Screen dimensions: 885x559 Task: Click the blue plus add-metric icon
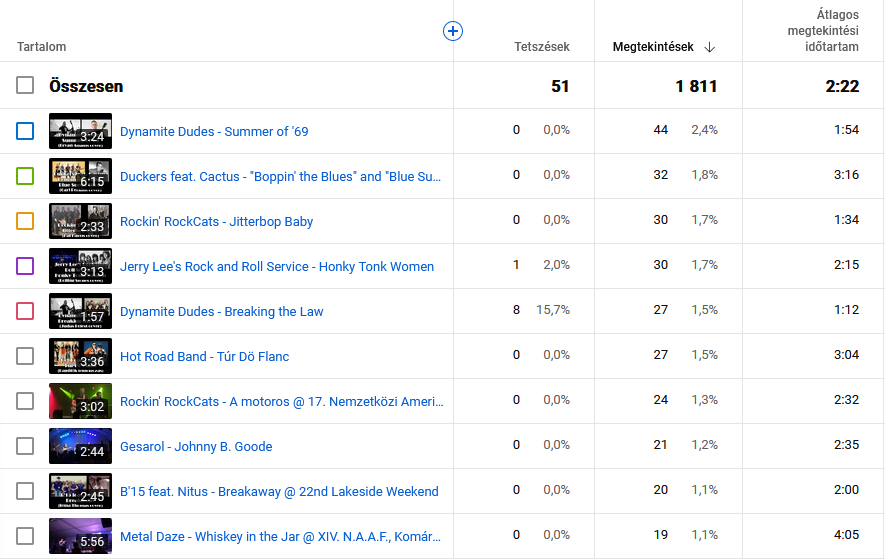pyautogui.click(x=453, y=32)
